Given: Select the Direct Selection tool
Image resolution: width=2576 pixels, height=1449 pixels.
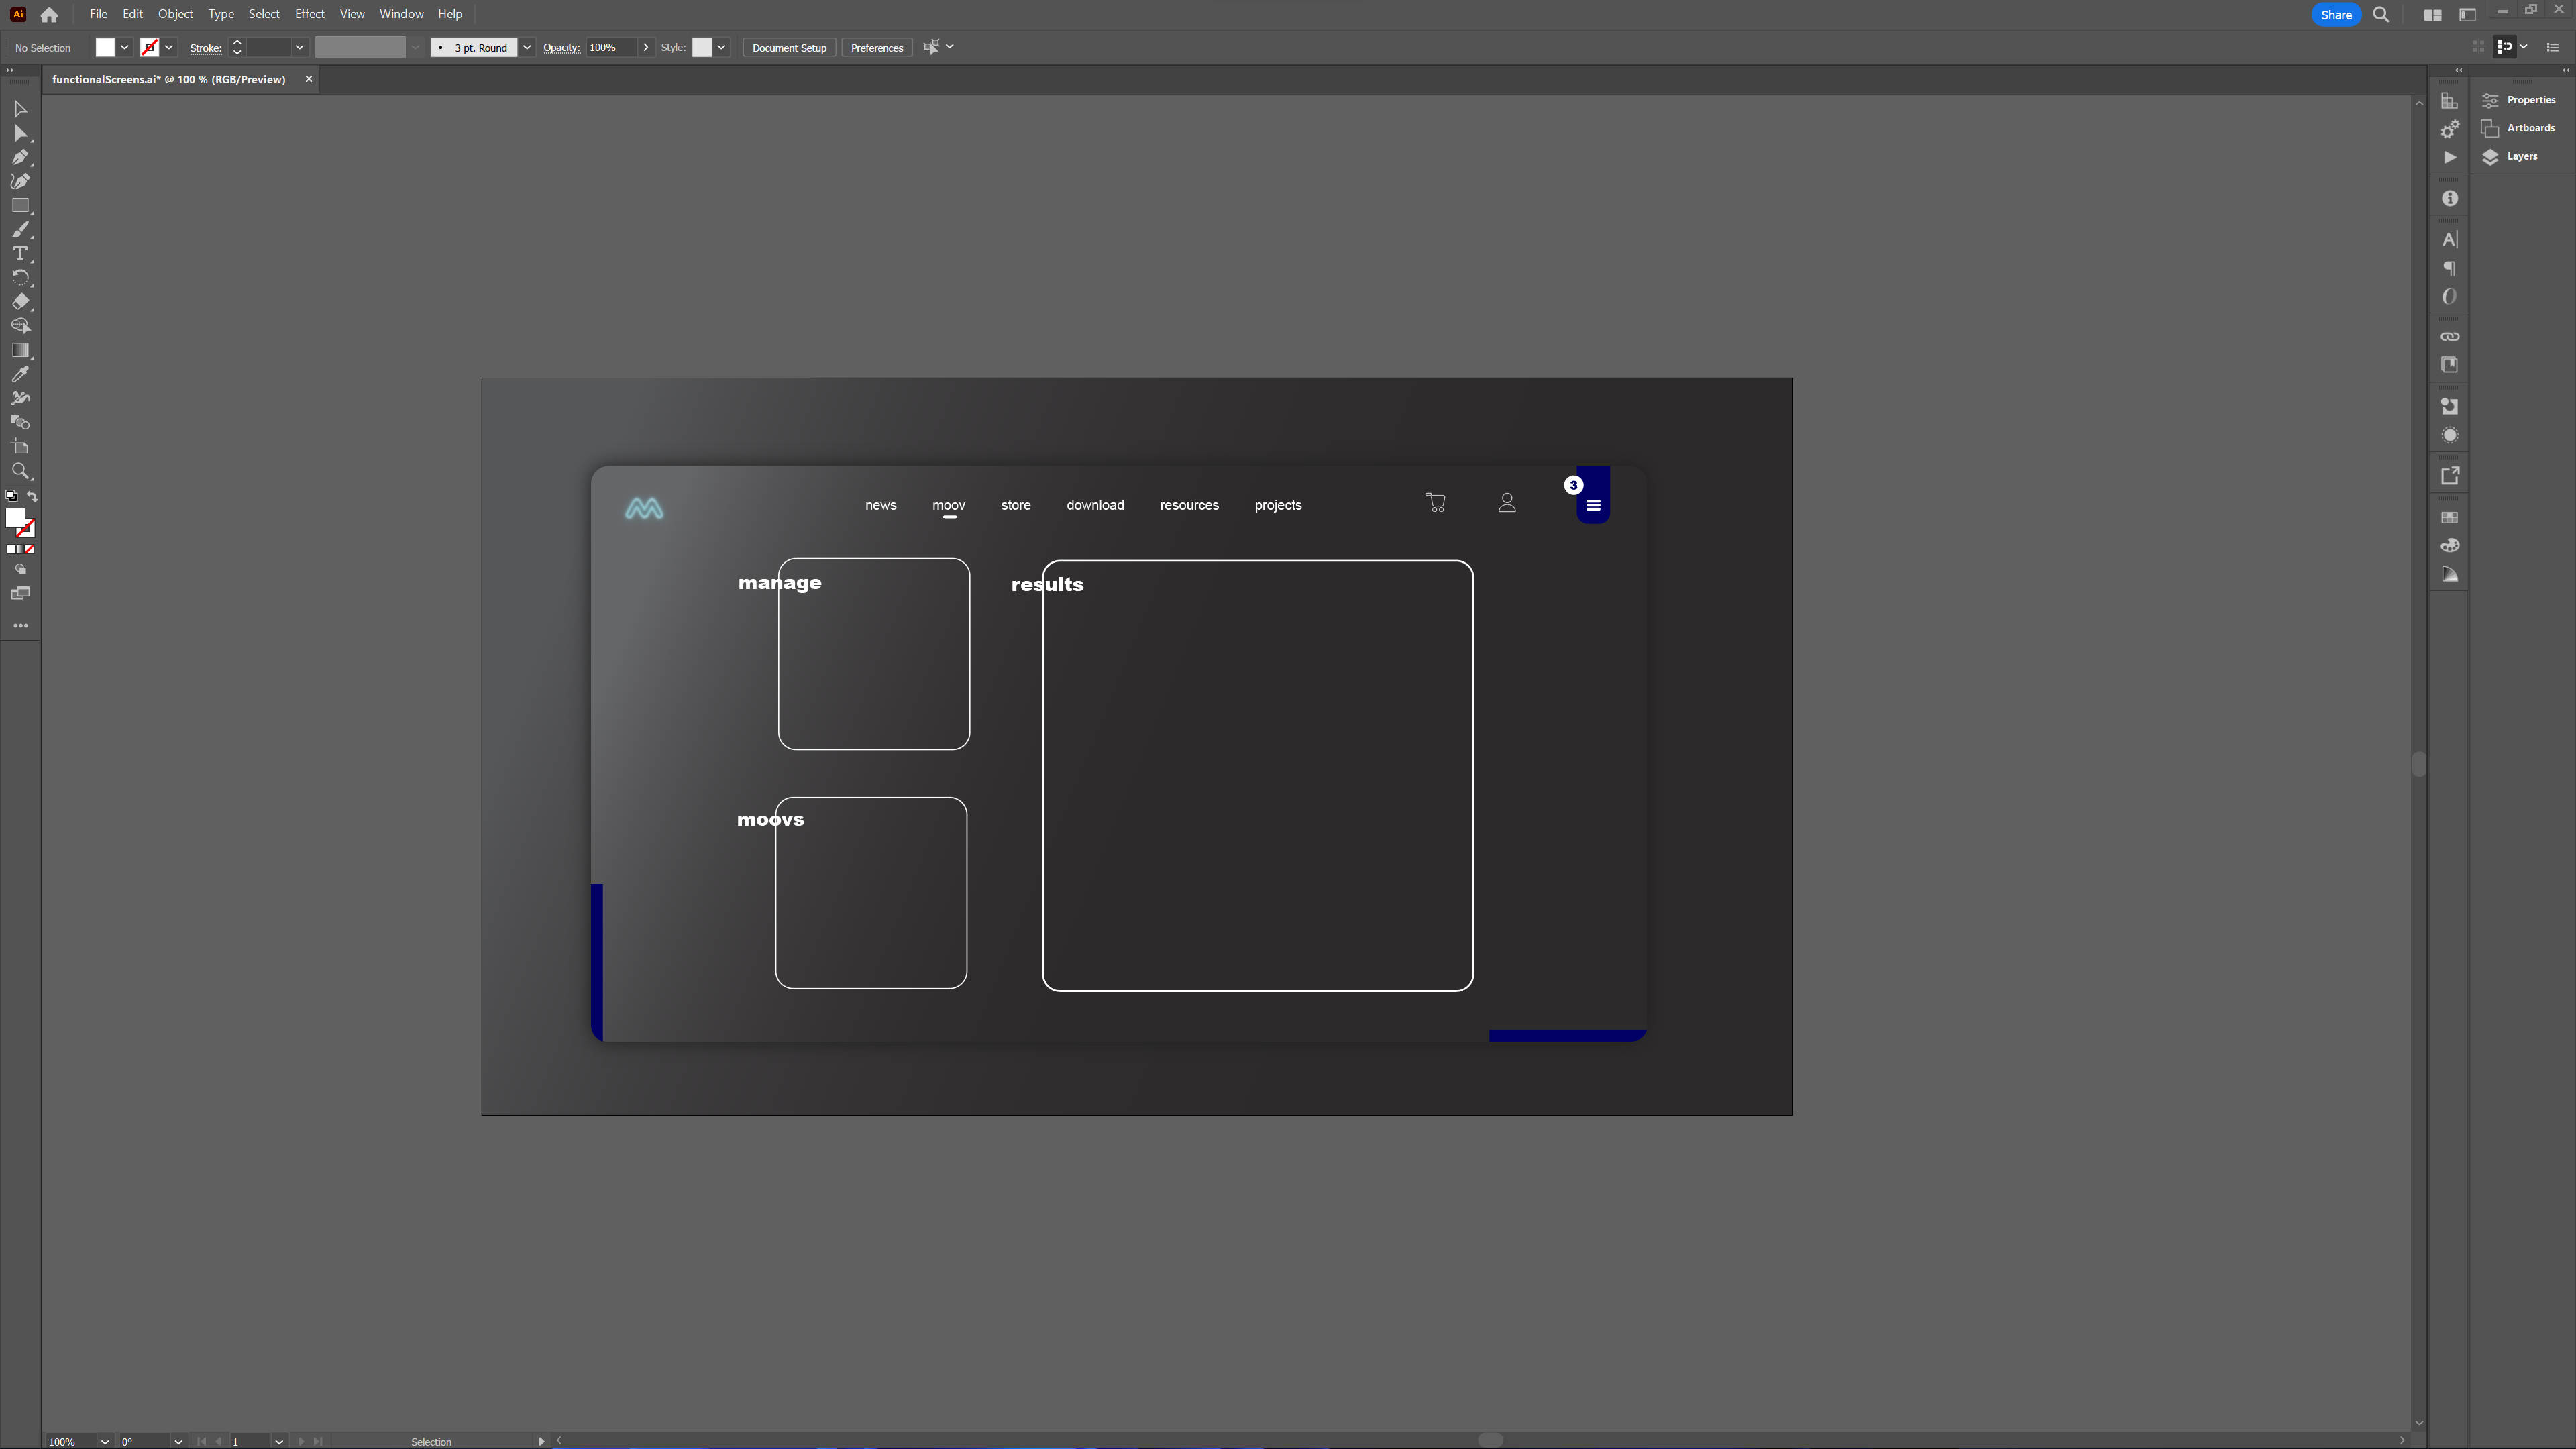Looking at the screenshot, I should click(20, 133).
